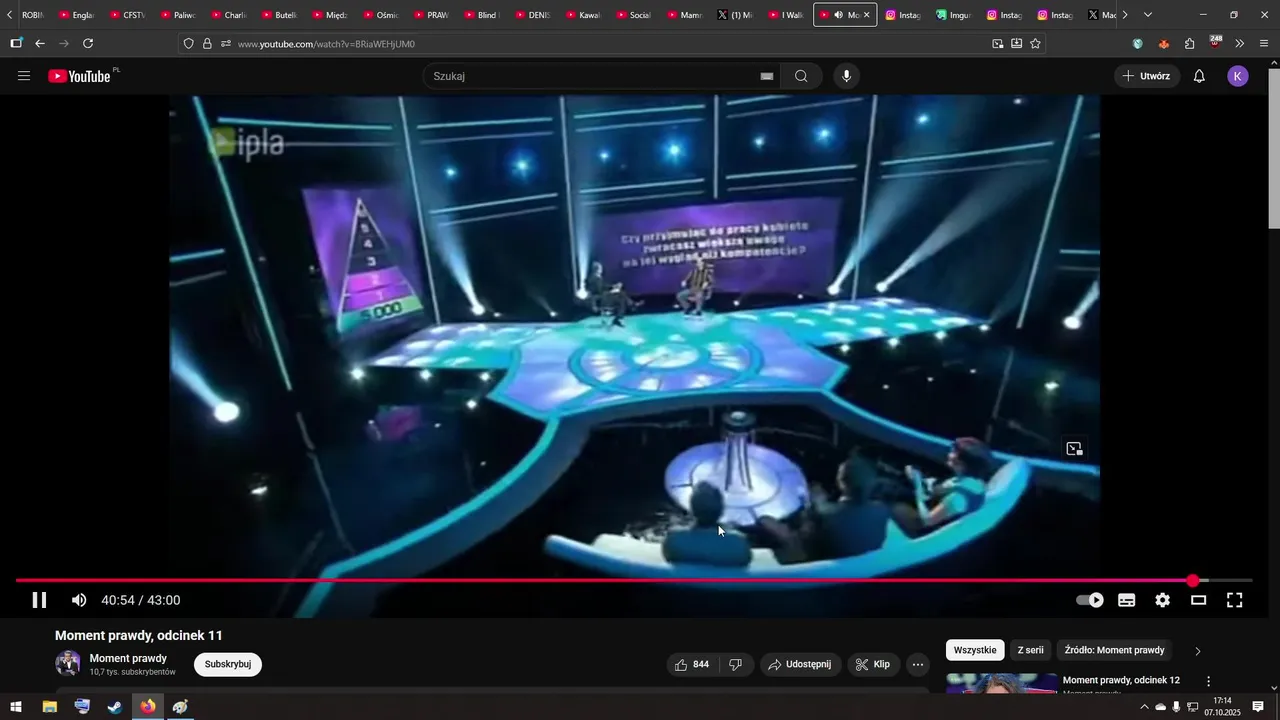Open the site permissions lock icon
The width and height of the screenshot is (1280, 720).
(x=207, y=44)
